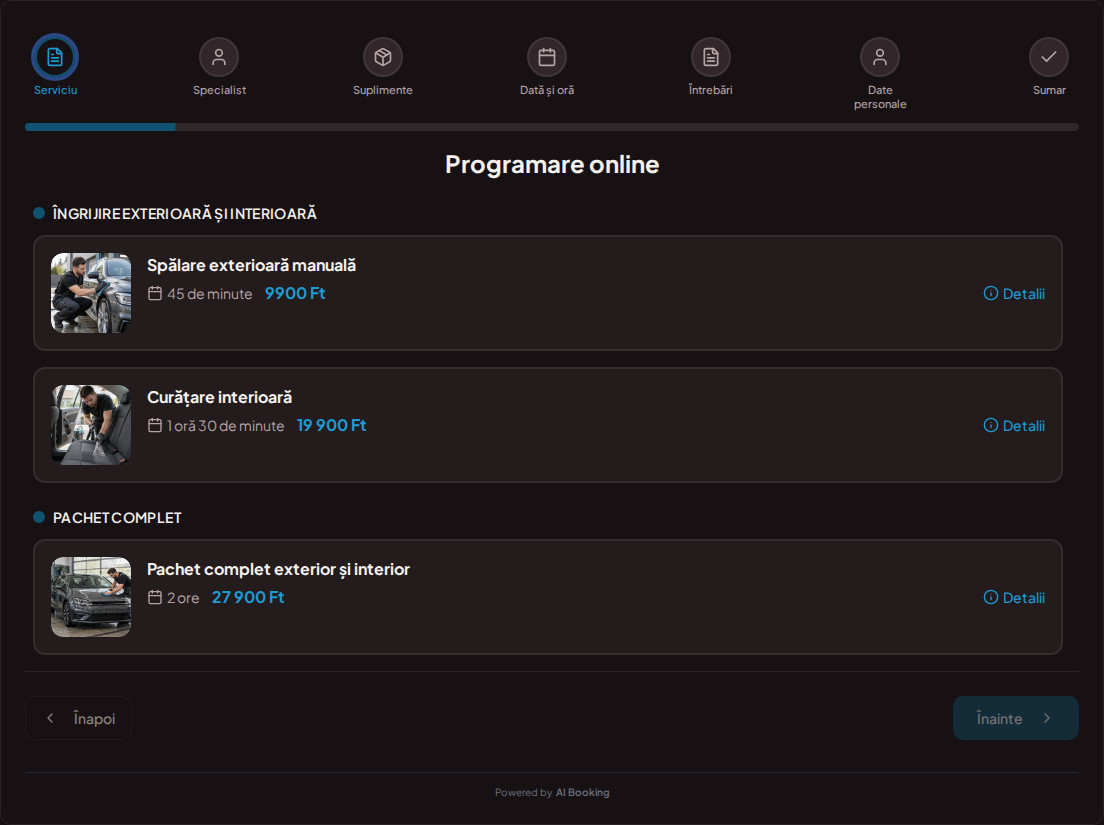Choose the Spălare exterioară manuală service title
Image resolution: width=1104 pixels, height=825 pixels.
pyautogui.click(x=251, y=265)
